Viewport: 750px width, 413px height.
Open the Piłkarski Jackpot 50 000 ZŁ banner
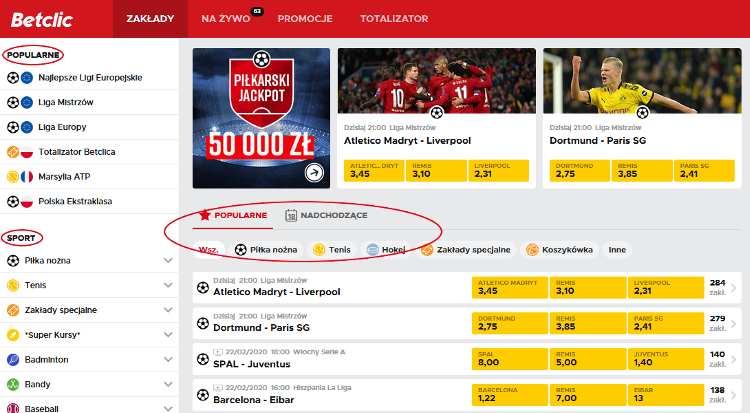pyautogui.click(x=261, y=118)
